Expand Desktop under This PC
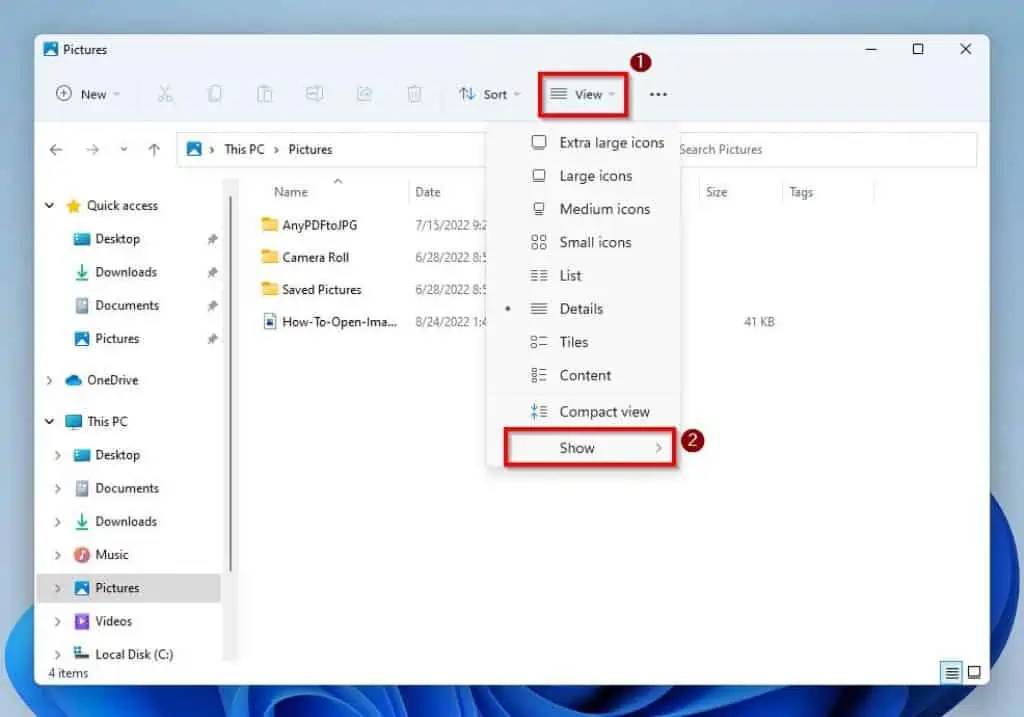The height and width of the screenshot is (717, 1024). click(x=57, y=455)
